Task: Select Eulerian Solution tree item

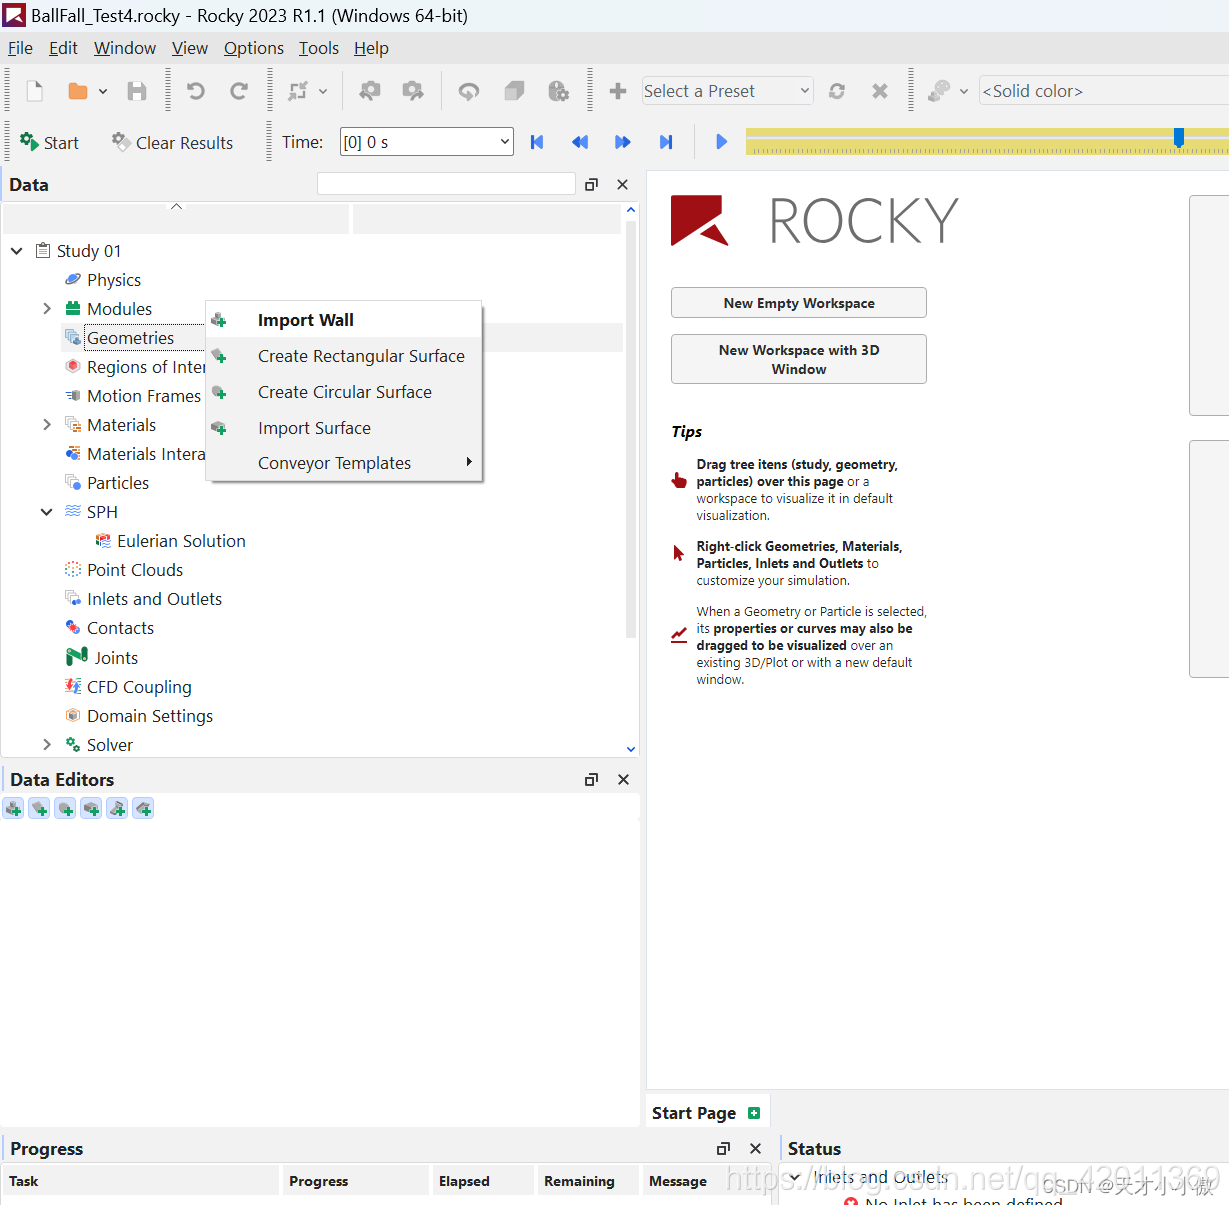Action: click(x=181, y=541)
